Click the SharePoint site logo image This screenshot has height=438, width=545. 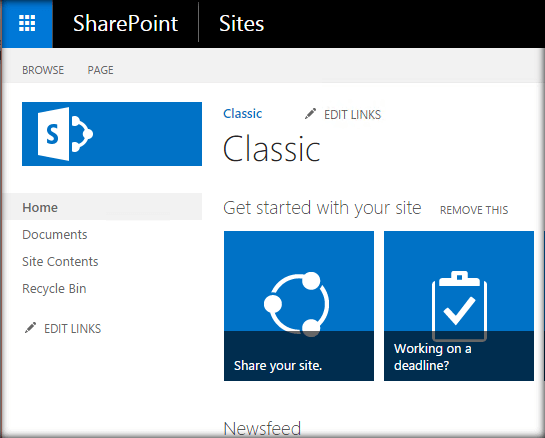pyautogui.click(x=112, y=134)
